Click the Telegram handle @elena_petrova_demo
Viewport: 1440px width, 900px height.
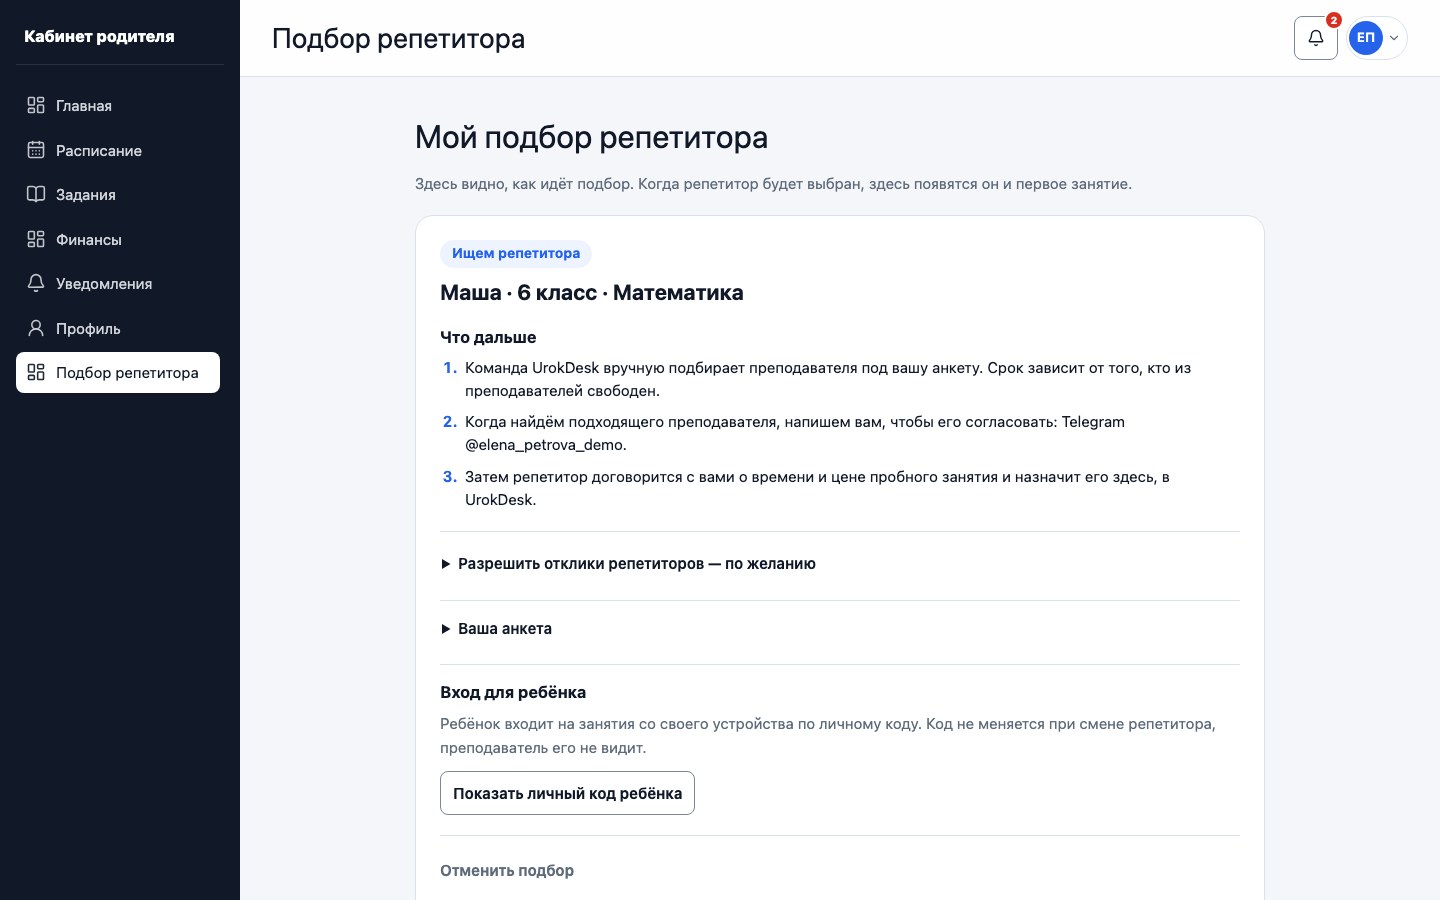[545, 445]
